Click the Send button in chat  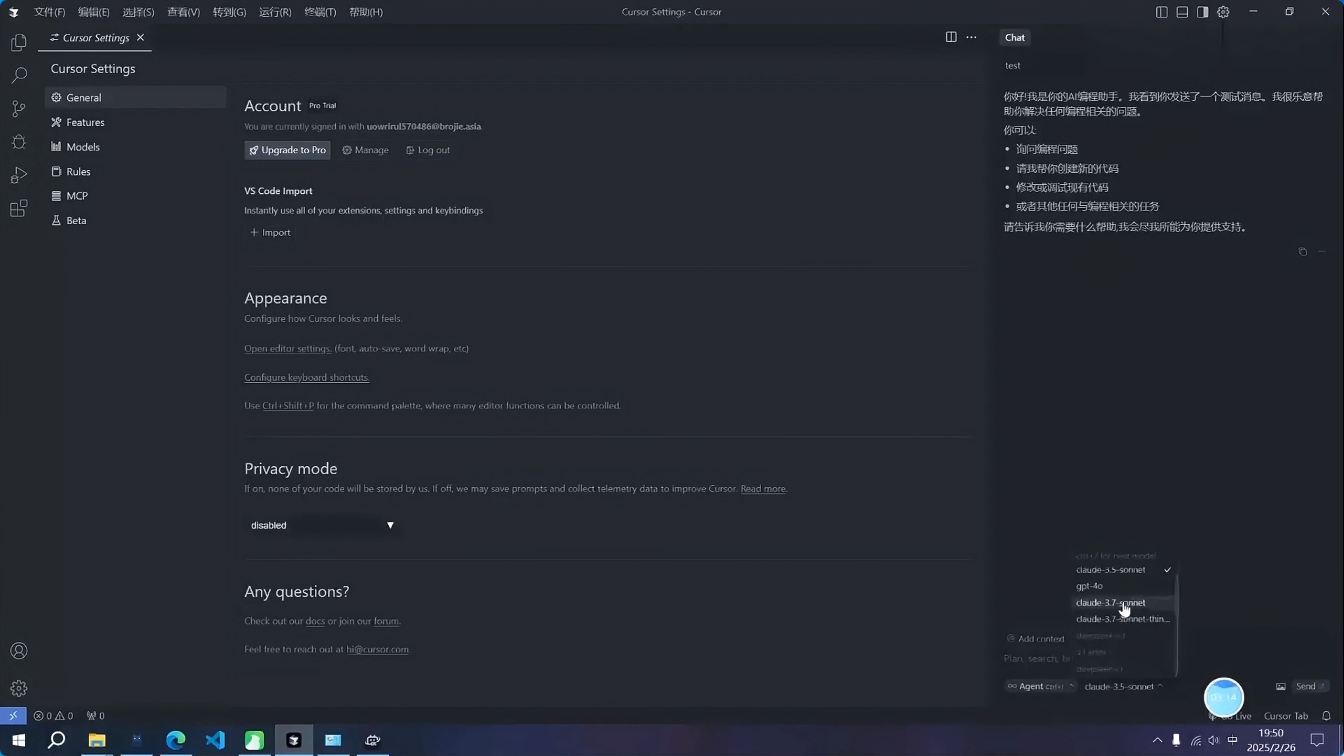pyautogui.click(x=1309, y=686)
